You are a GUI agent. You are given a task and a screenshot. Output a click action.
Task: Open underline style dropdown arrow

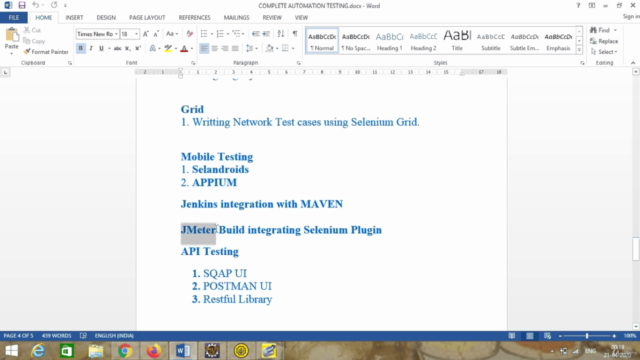click(109, 48)
